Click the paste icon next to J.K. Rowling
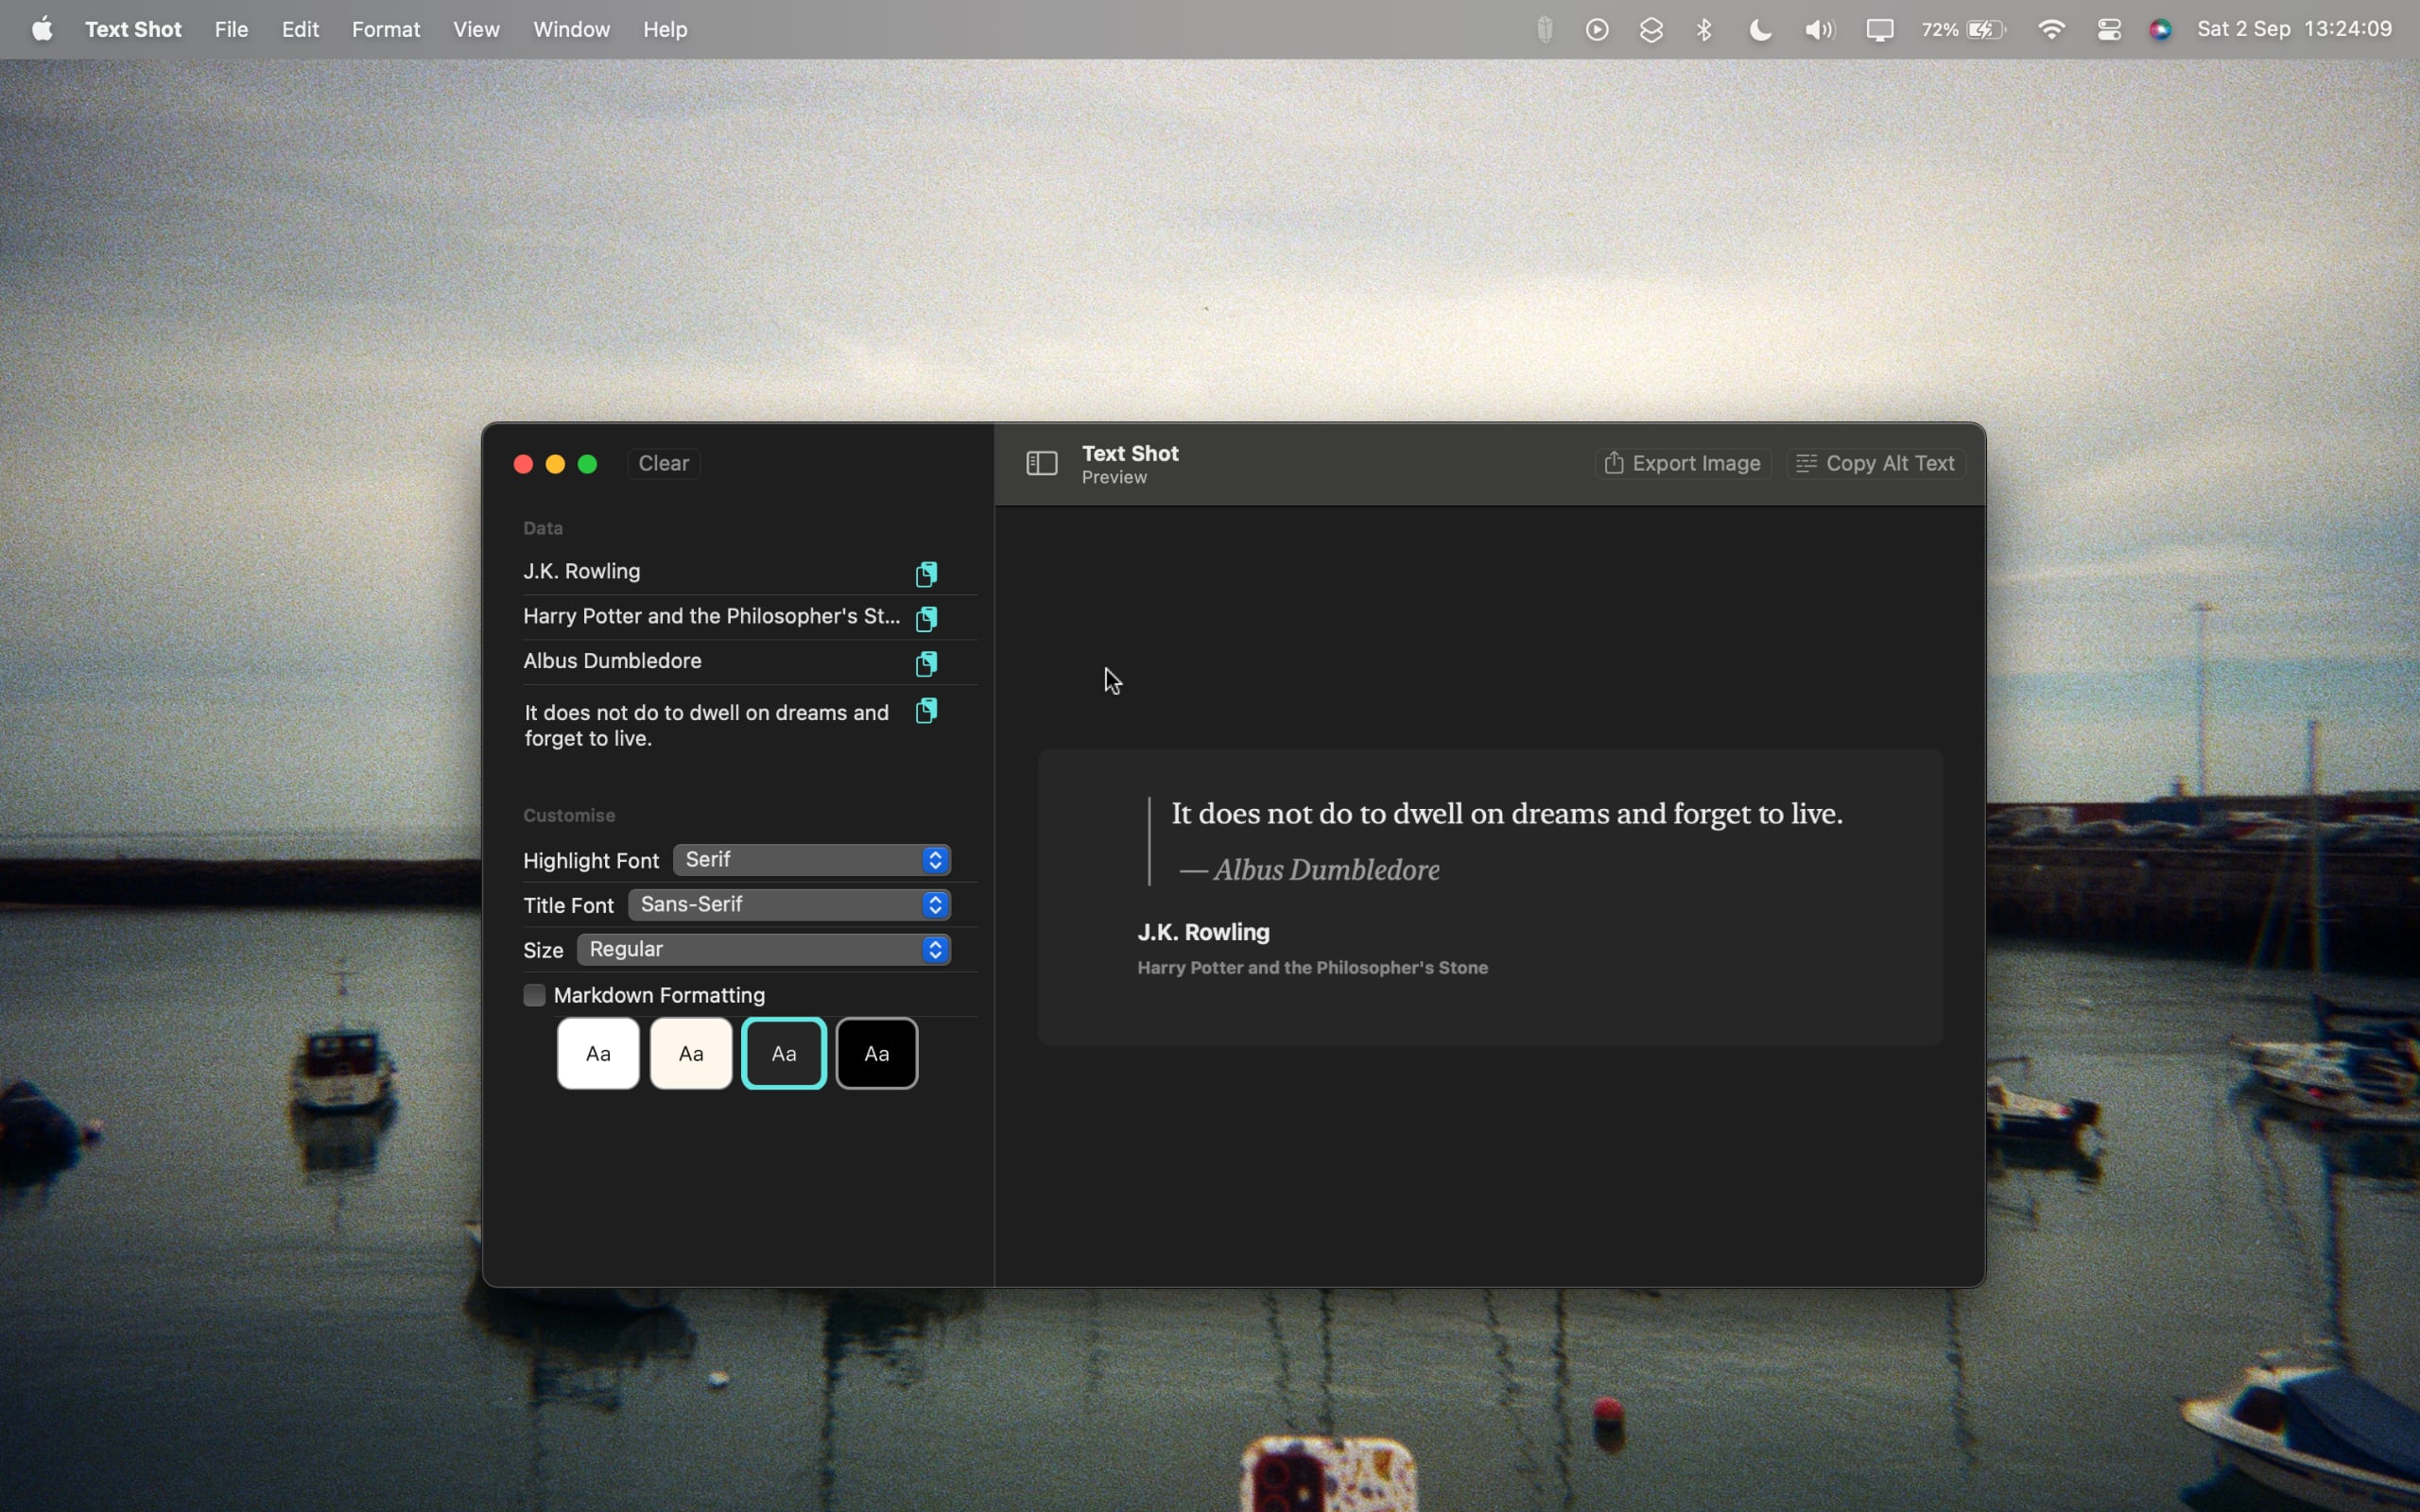The height and width of the screenshot is (1512, 2420). [x=926, y=573]
